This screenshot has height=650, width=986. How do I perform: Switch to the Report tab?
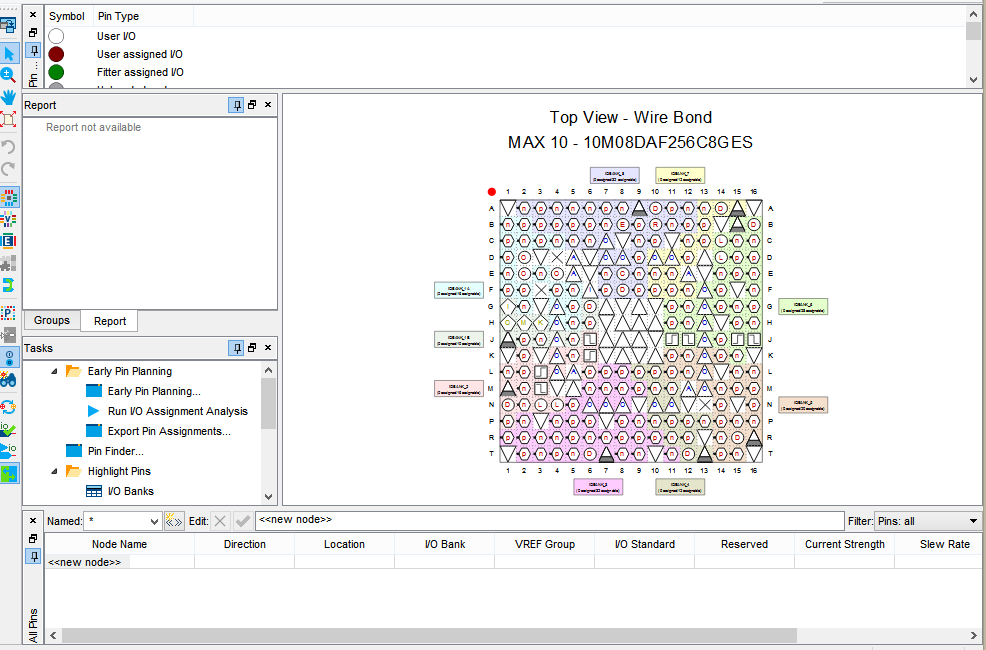point(110,321)
